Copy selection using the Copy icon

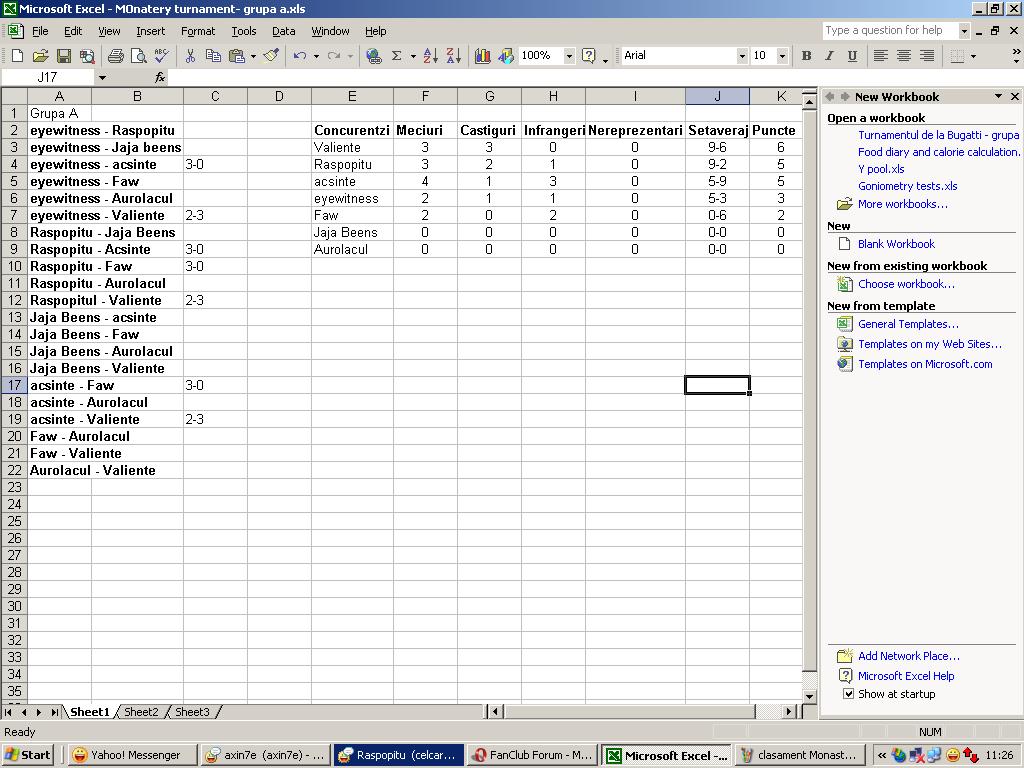click(x=213, y=56)
